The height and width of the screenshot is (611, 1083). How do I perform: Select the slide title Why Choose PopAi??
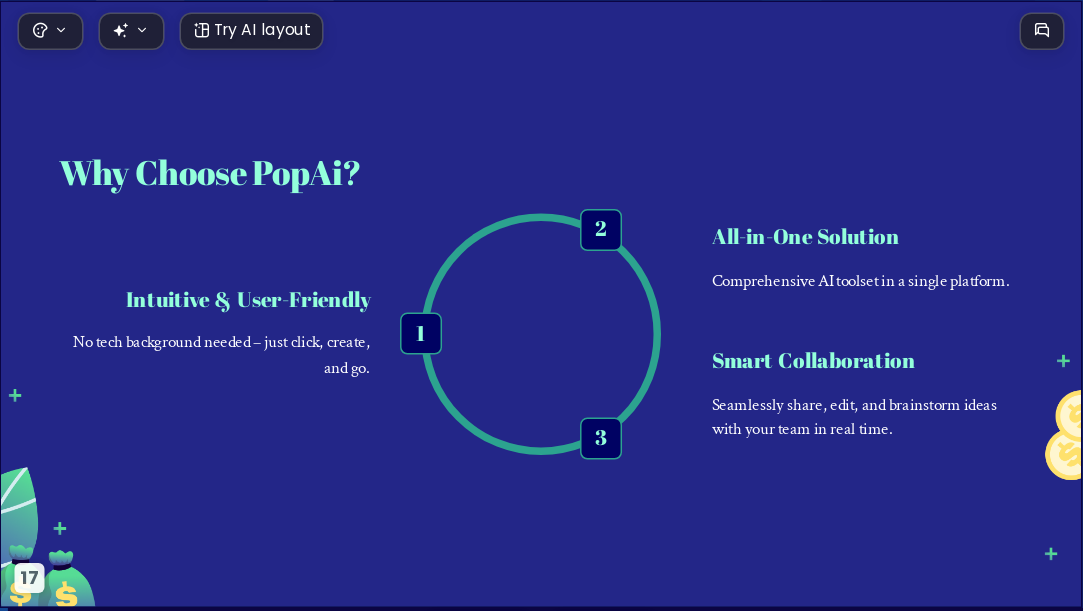click(x=210, y=173)
